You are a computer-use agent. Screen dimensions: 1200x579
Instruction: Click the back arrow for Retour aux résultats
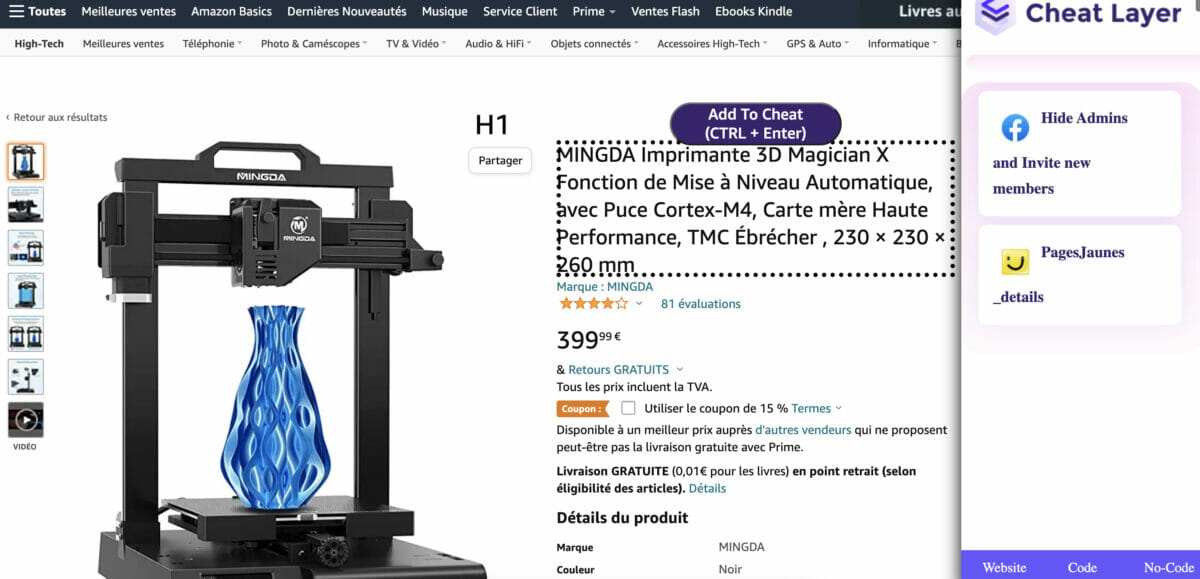point(8,117)
